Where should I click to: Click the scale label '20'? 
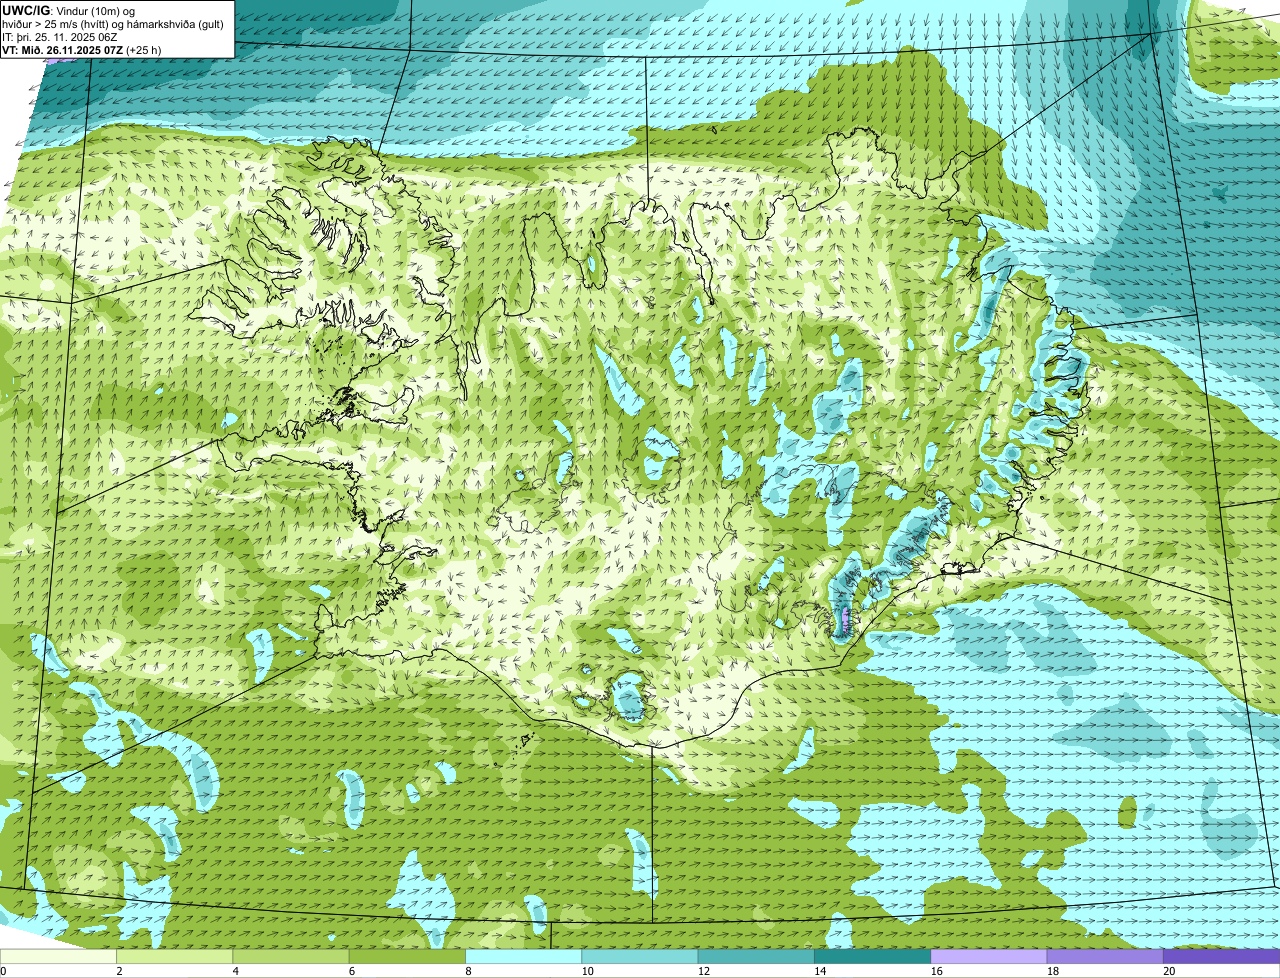tap(1169, 971)
